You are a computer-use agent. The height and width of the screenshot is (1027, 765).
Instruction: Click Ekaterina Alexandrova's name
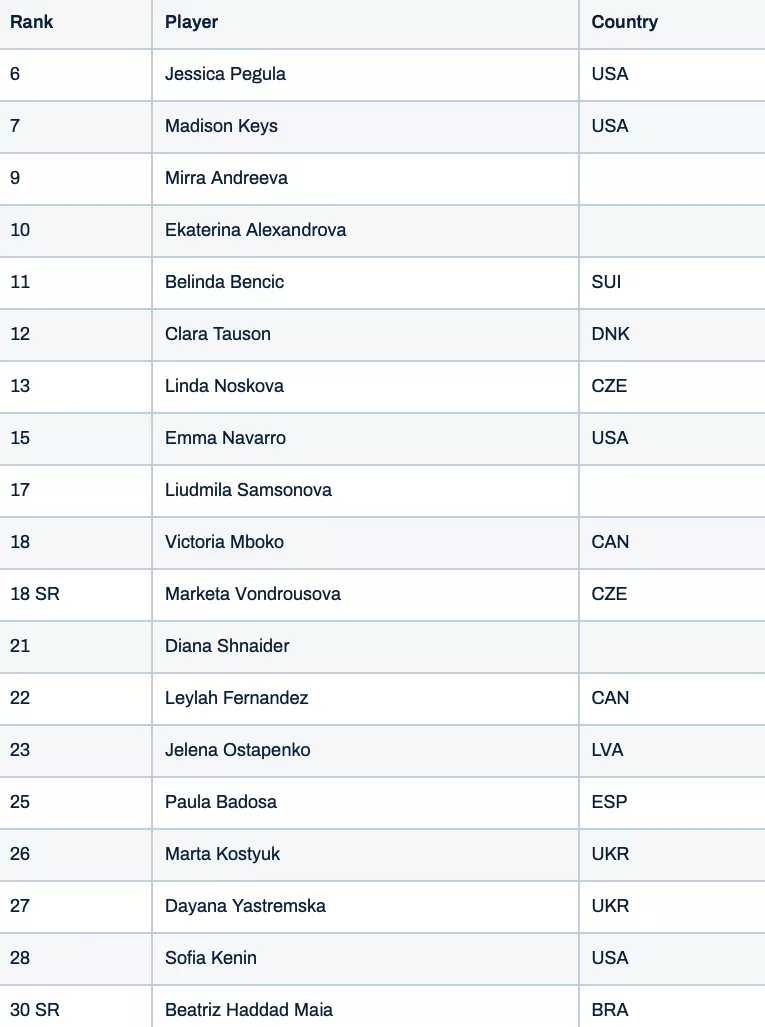255,230
